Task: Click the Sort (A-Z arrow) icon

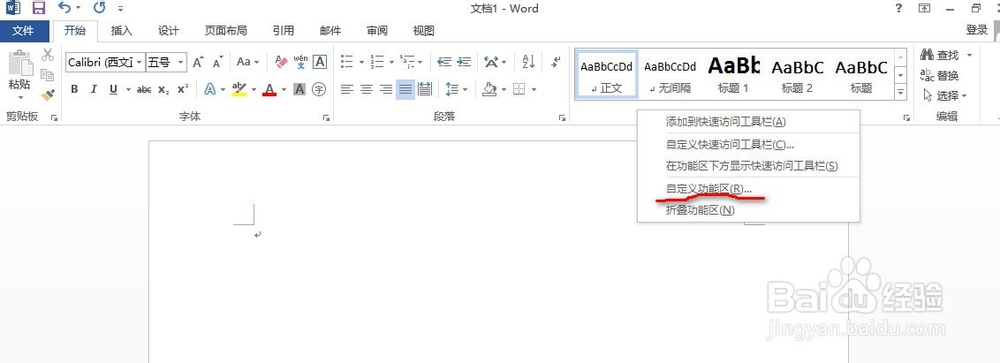Action: (x=529, y=62)
